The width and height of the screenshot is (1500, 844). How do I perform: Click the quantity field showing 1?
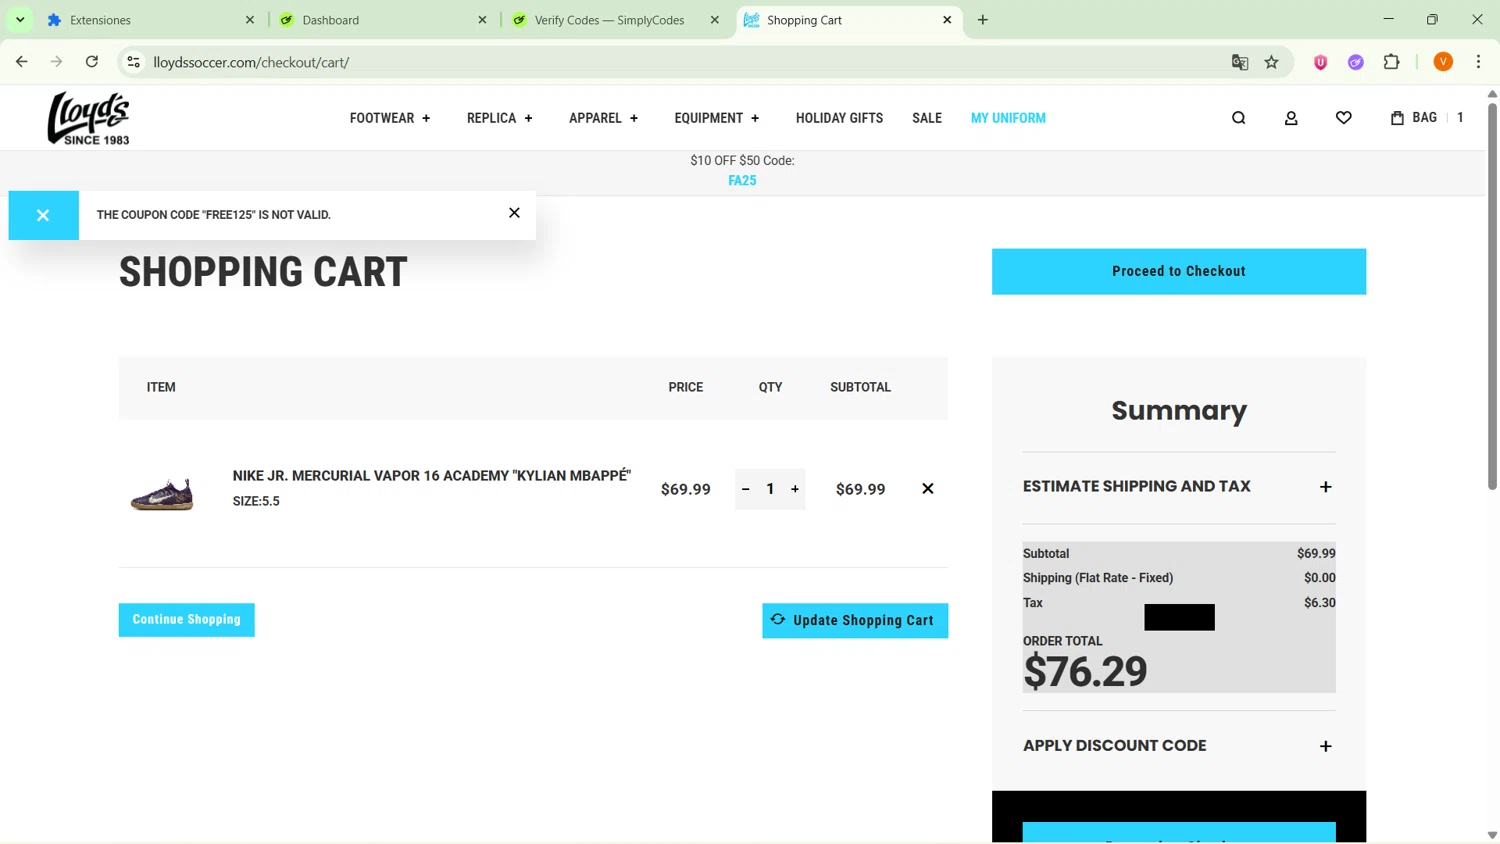pyautogui.click(x=770, y=489)
